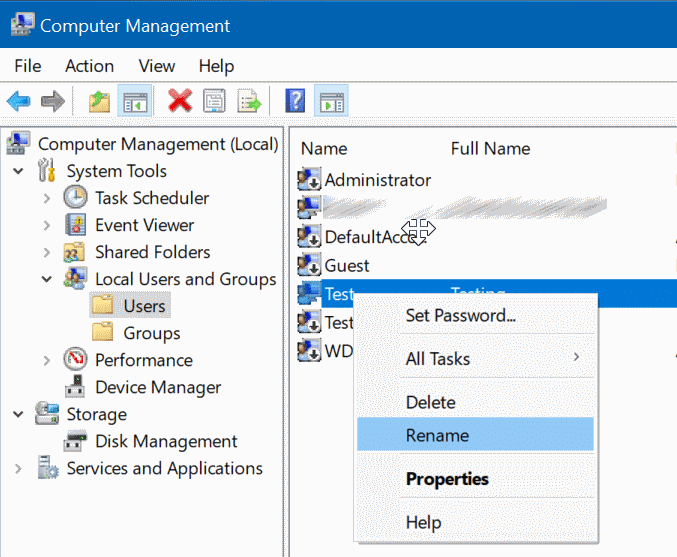The height and width of the screenshot is (557, 677).
Task: Click the Computer Management title bar icon
Action: click(22, 25)
